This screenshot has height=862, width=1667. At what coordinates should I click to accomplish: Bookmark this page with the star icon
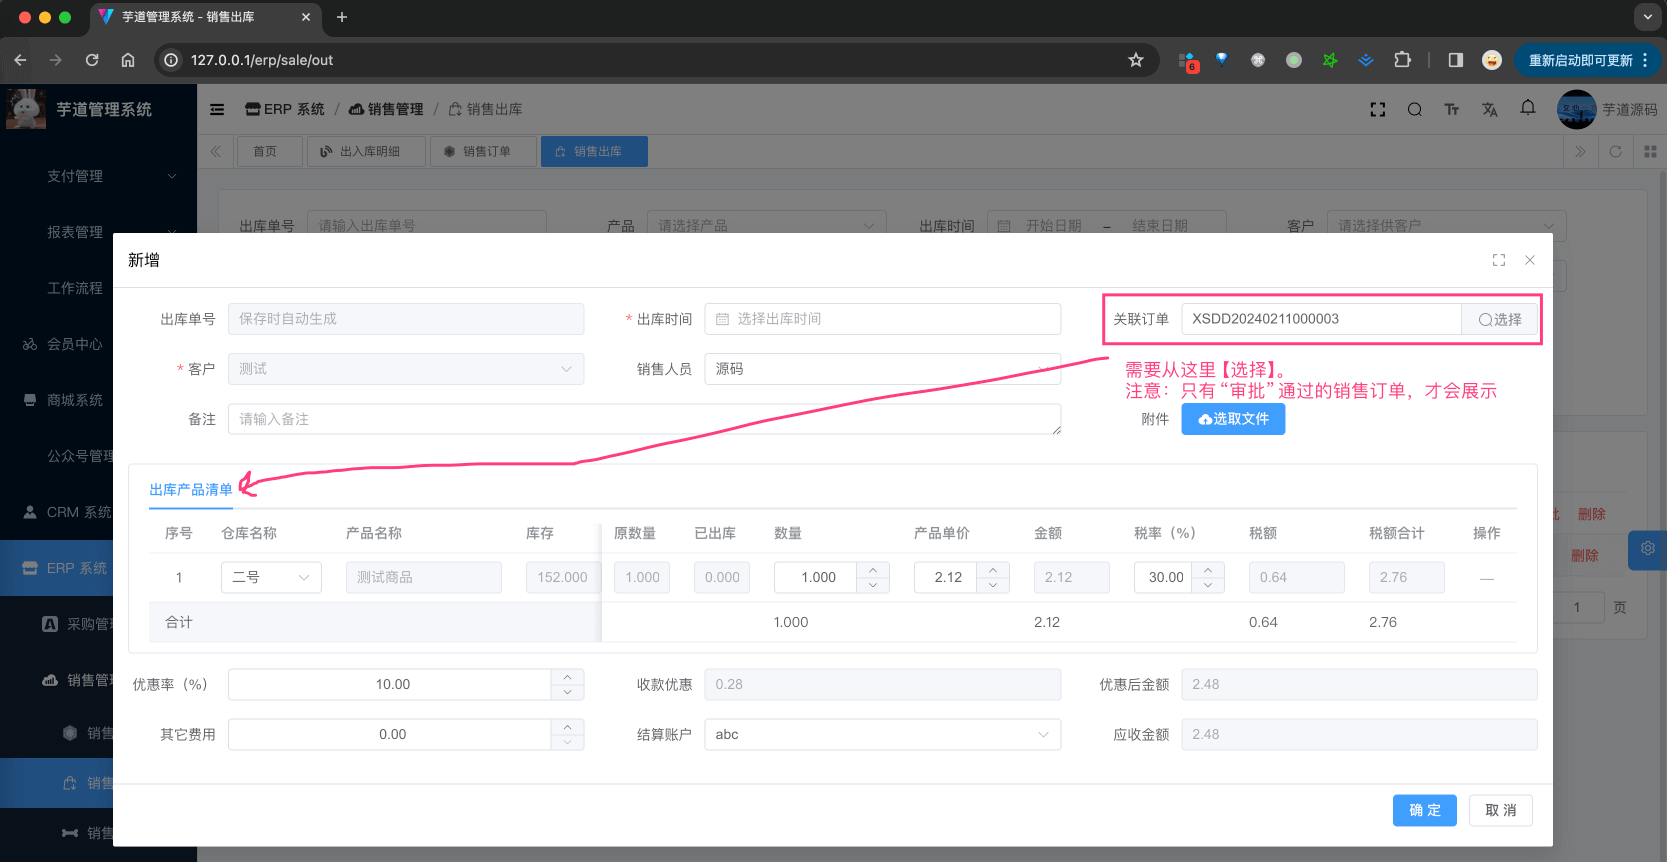pos(1135,60)
